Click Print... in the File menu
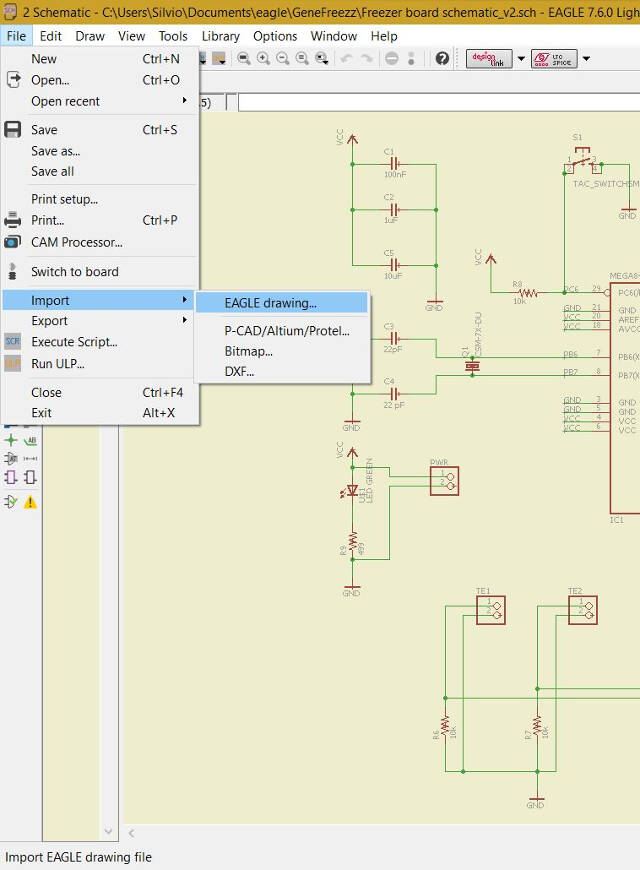 point(100,220)
